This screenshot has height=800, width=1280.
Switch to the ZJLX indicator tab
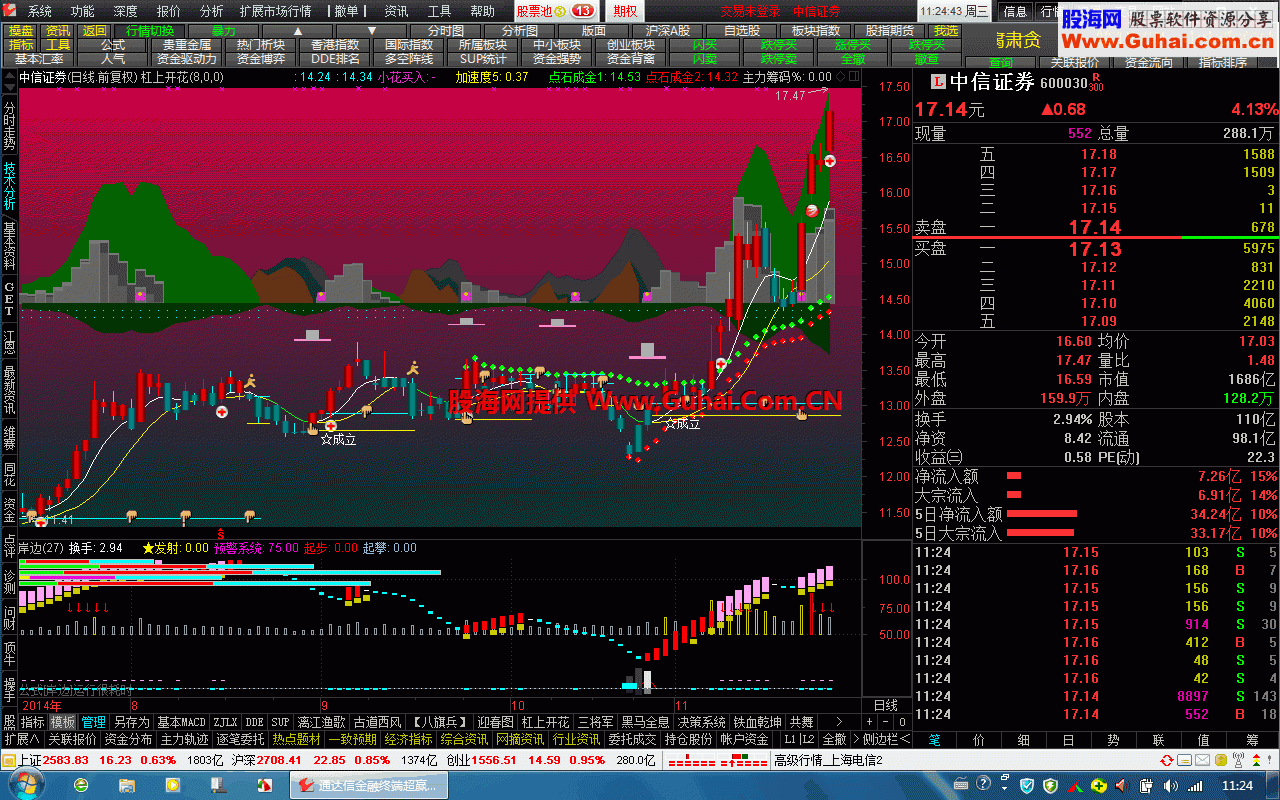[225, 721]
